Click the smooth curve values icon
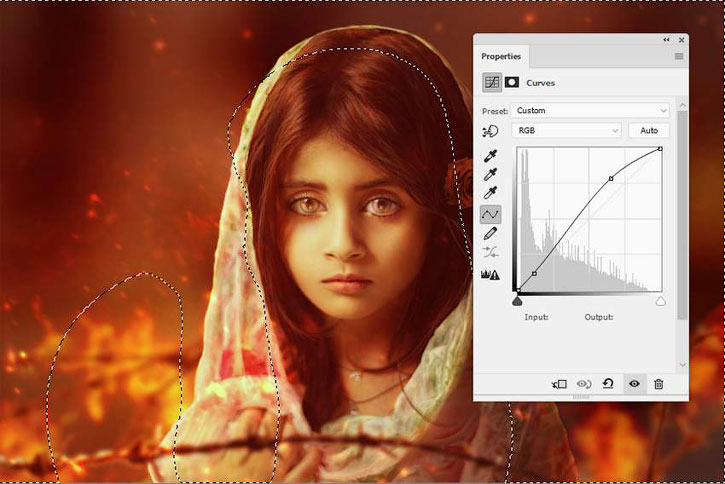Screen dimensions: 725x484 coord(491,252)
